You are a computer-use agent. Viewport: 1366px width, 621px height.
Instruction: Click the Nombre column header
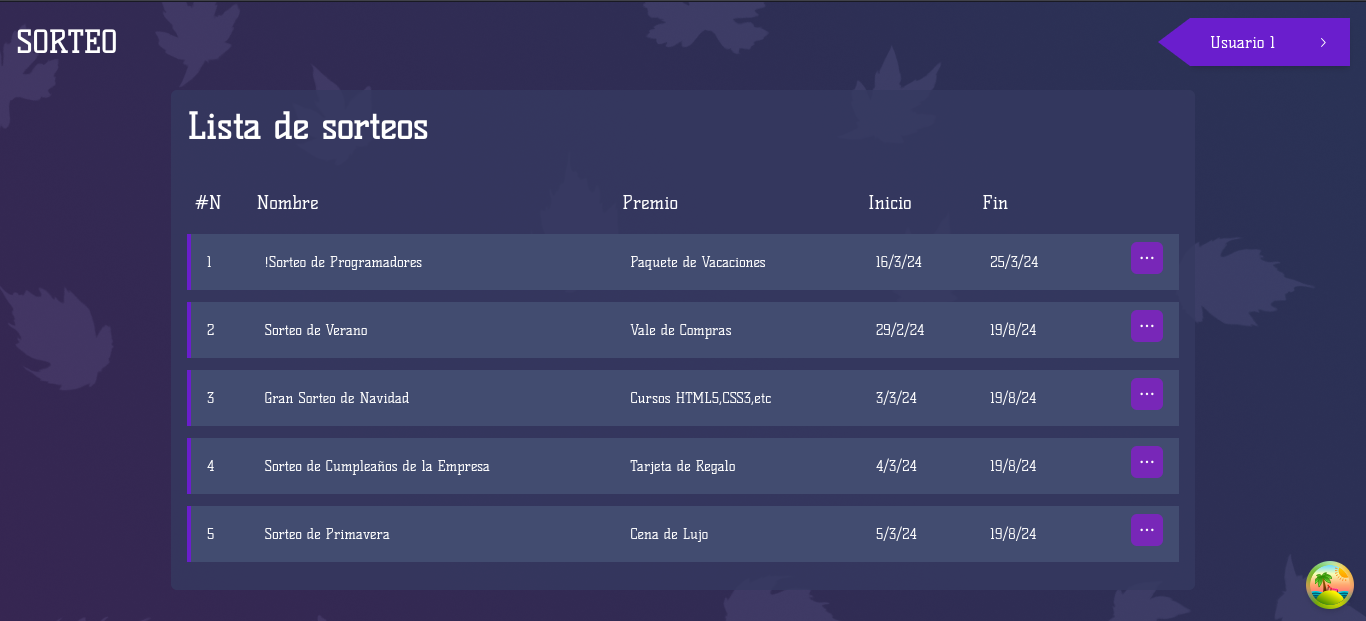tap(288, 203)
